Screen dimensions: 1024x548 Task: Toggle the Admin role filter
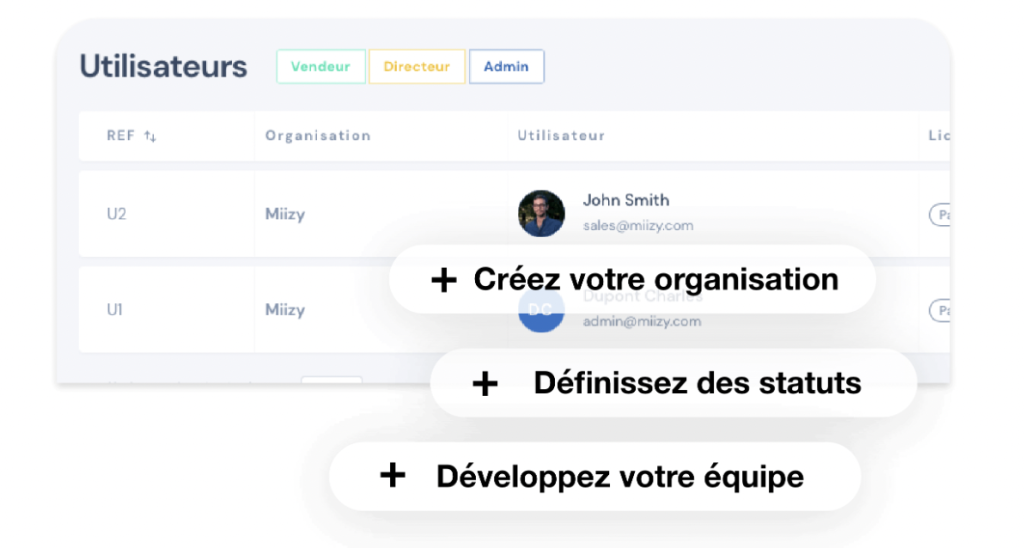[x=506, y=67]
